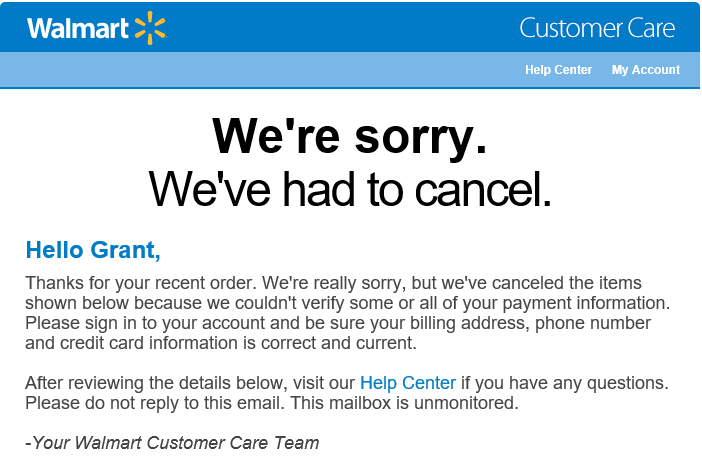Click the "After reviewing the details below" text
The width and height of the screenshot is (702, 465).
154,383
